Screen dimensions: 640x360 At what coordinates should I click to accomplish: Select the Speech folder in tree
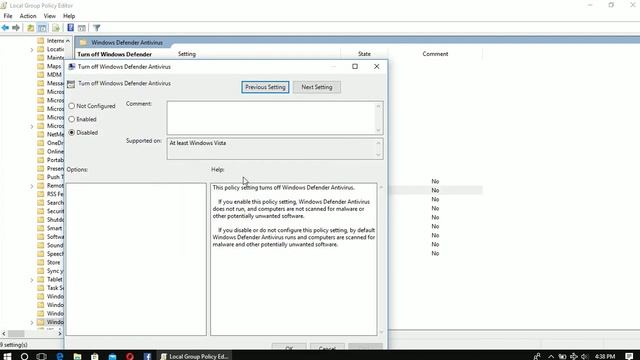coord(55,254)
